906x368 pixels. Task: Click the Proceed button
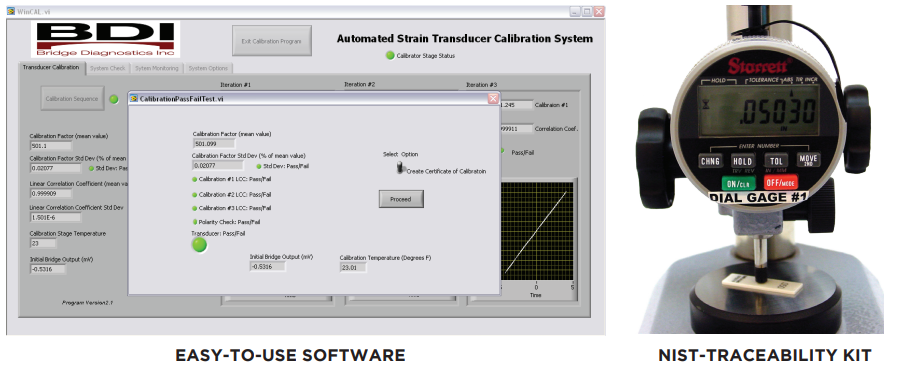pyautogui.click(x=401, y=199)
